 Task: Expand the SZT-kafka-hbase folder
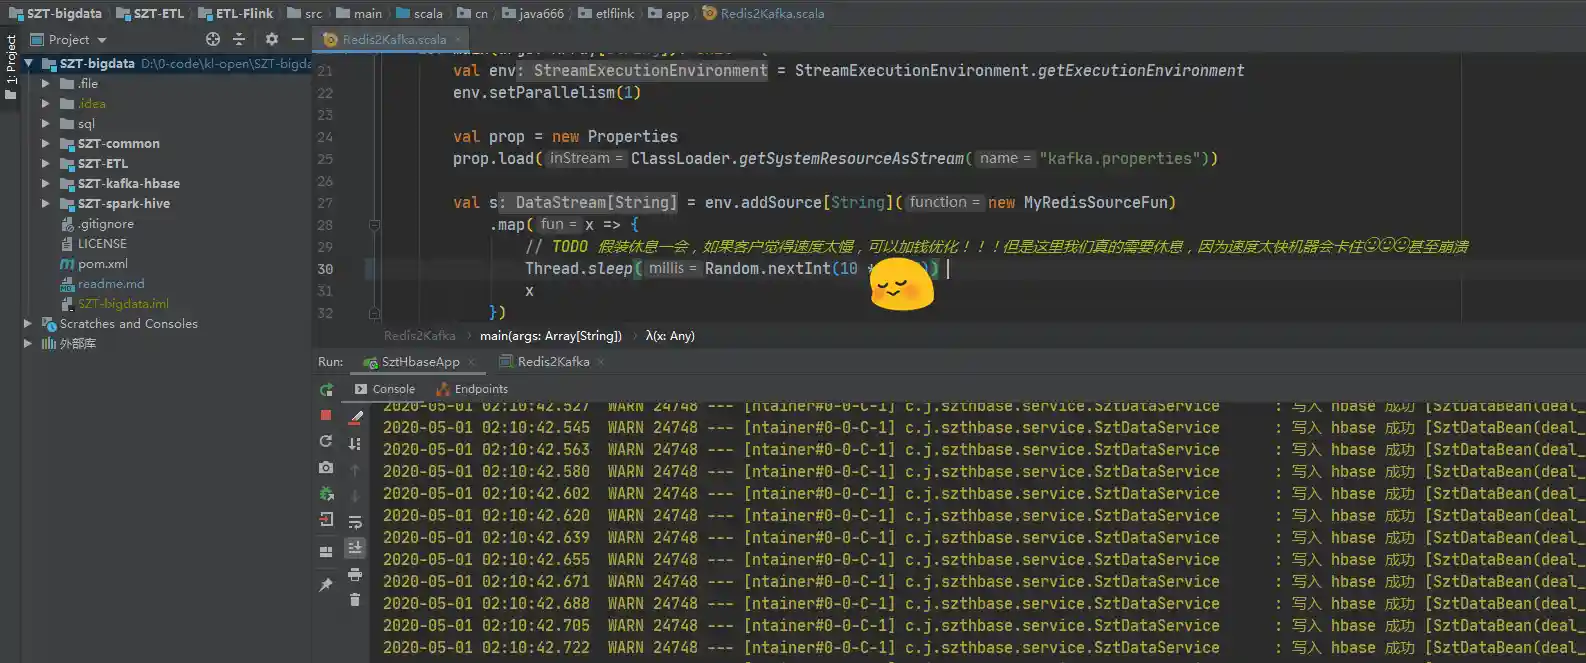[45, 184]
